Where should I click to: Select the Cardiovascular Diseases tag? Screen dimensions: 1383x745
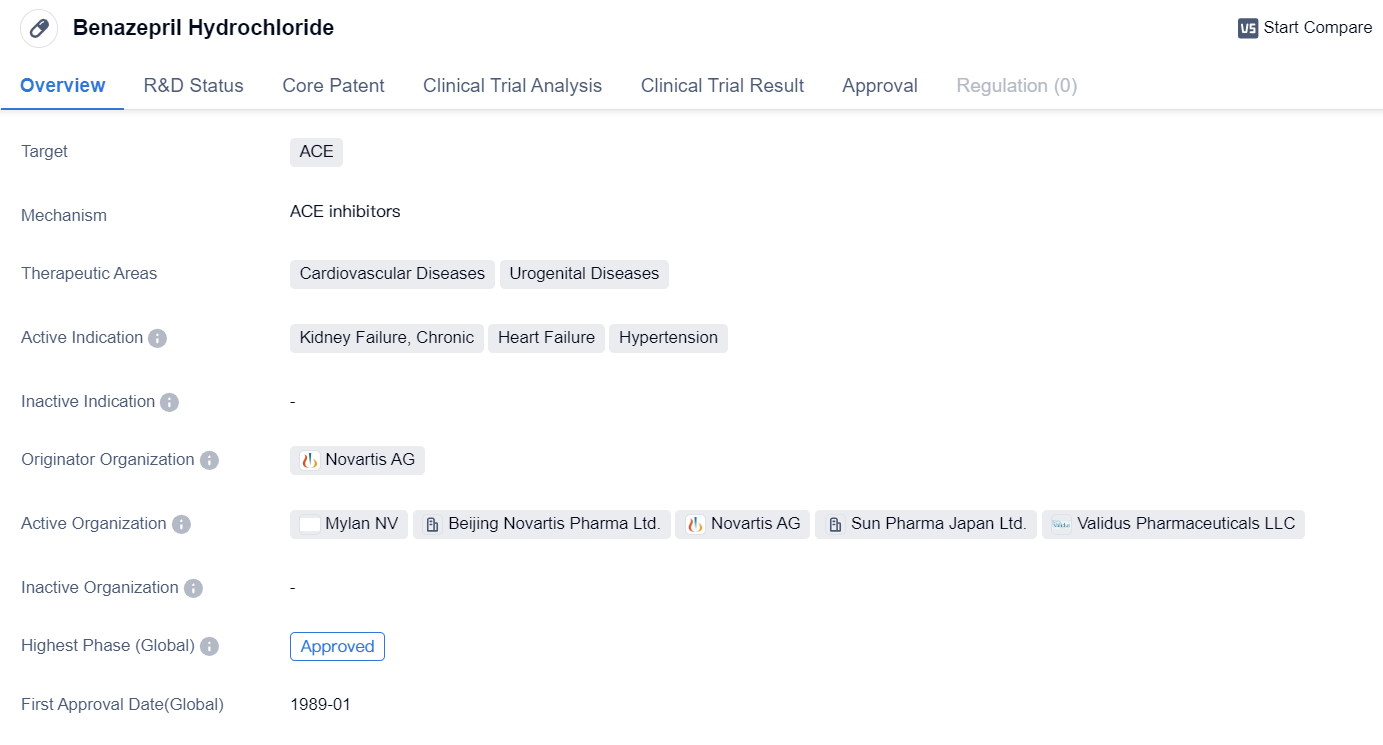click(392, 274)
